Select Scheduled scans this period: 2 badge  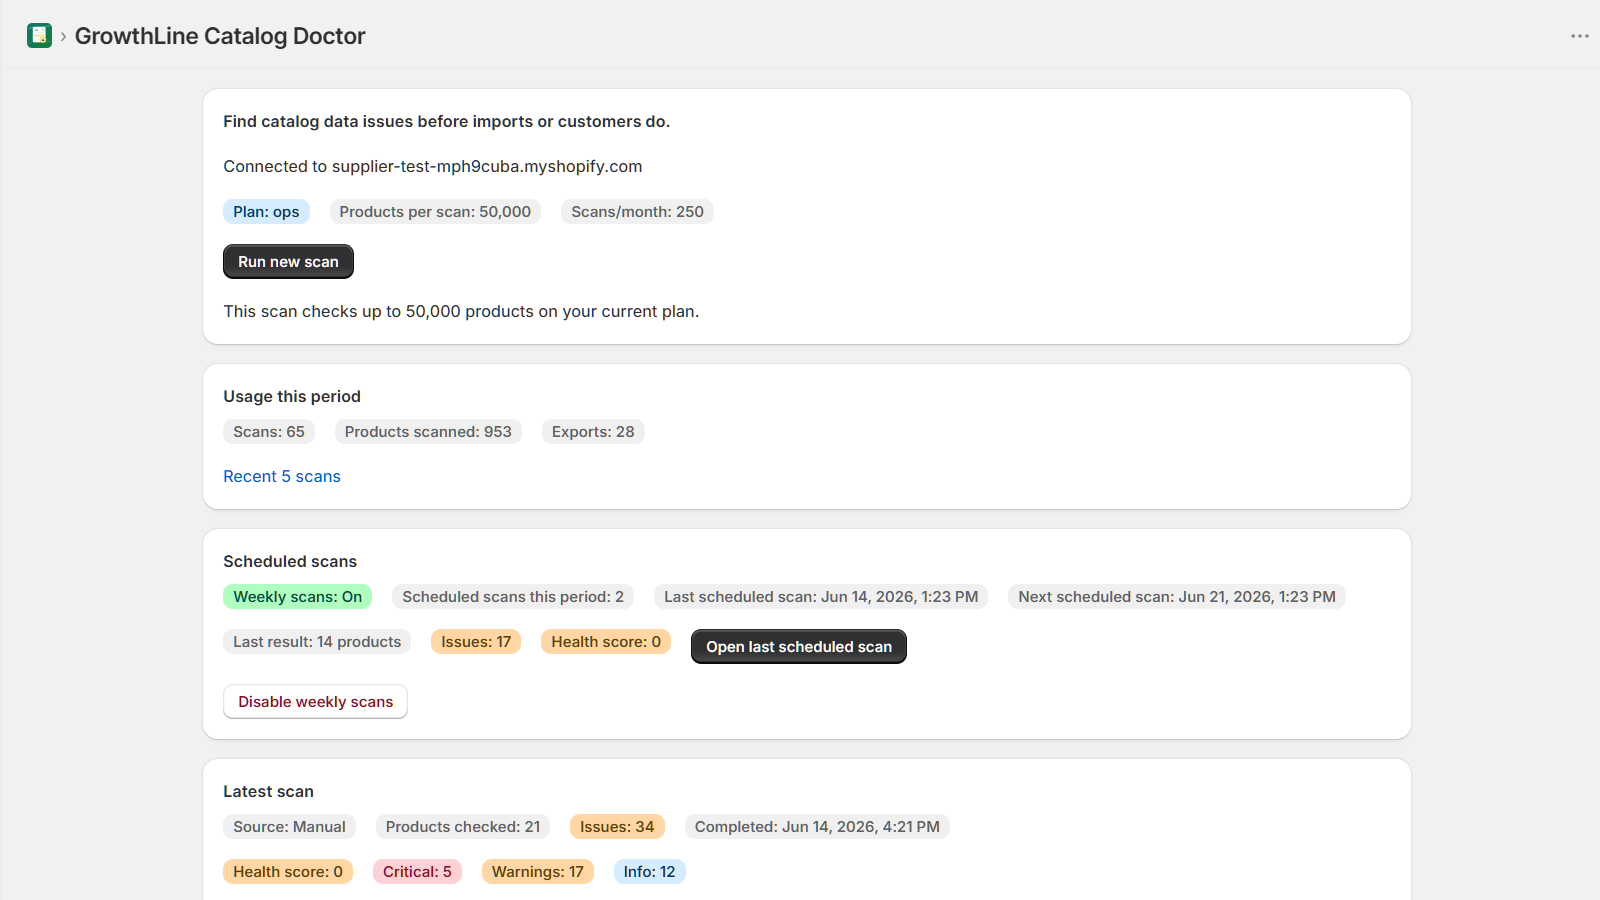pyautogui.click(x=513, y=597)
